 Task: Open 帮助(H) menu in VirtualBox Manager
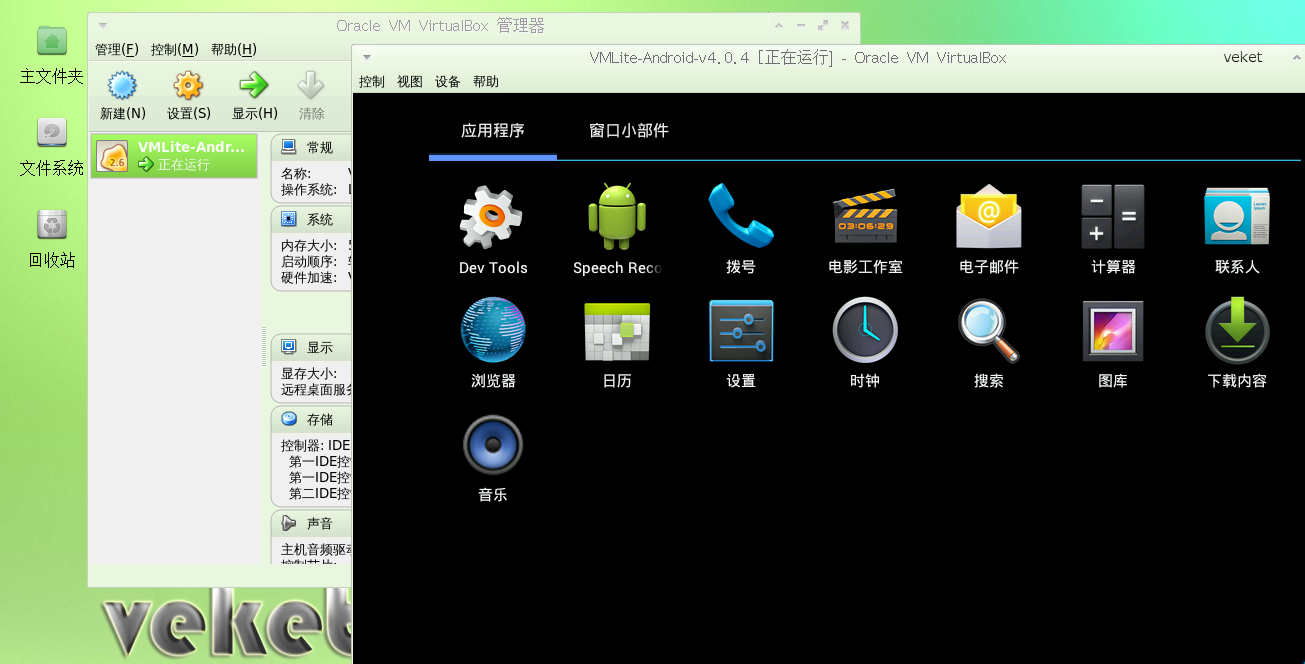pyautogui.click(x=233, y=49)
